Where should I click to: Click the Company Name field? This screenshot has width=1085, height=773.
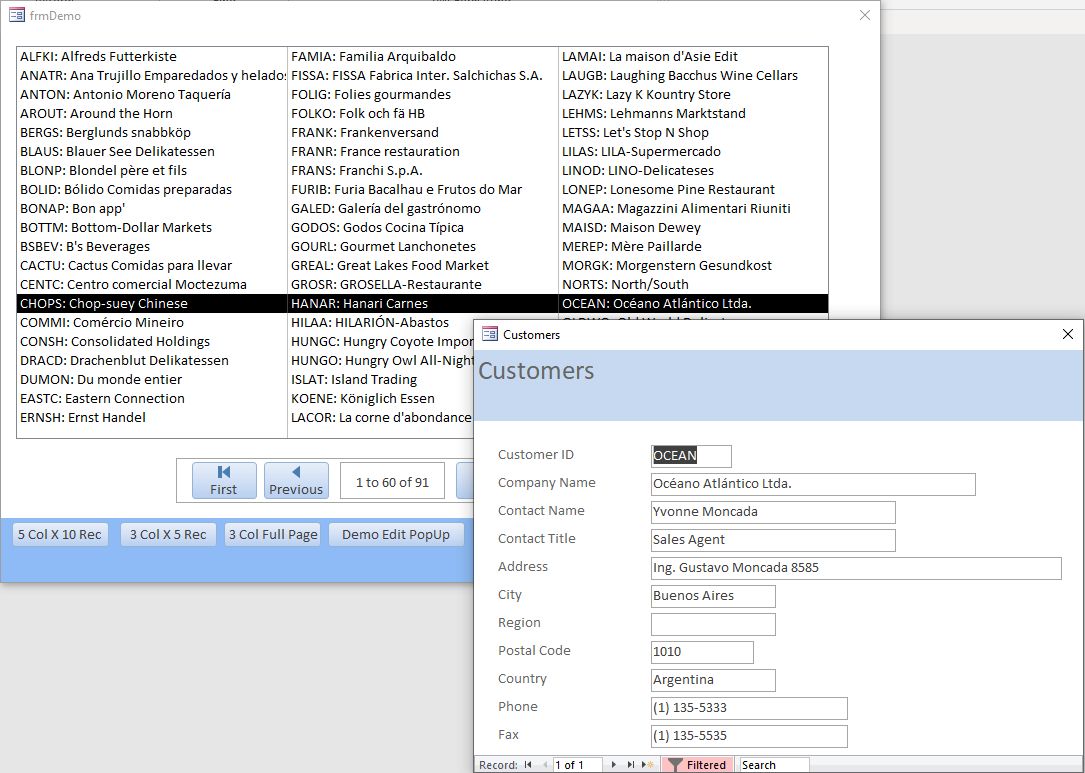tap(813, 484)
